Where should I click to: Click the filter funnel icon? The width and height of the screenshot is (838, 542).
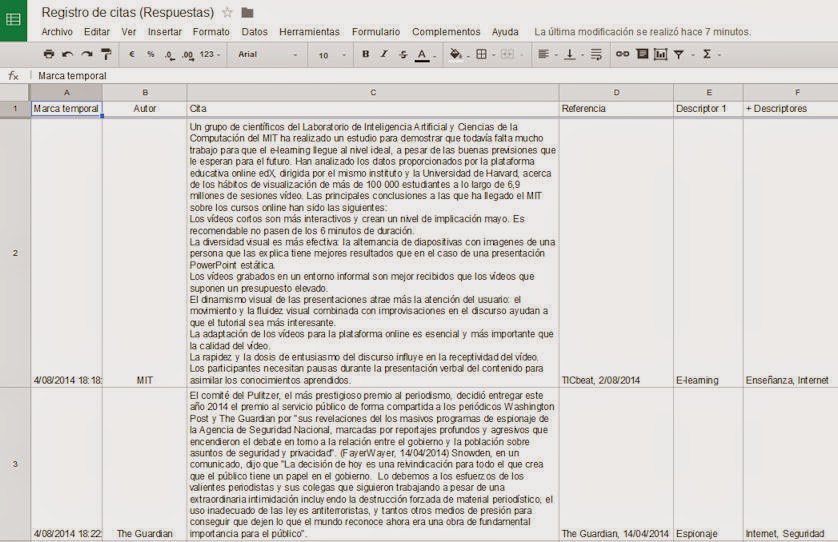tap(679, 55)
